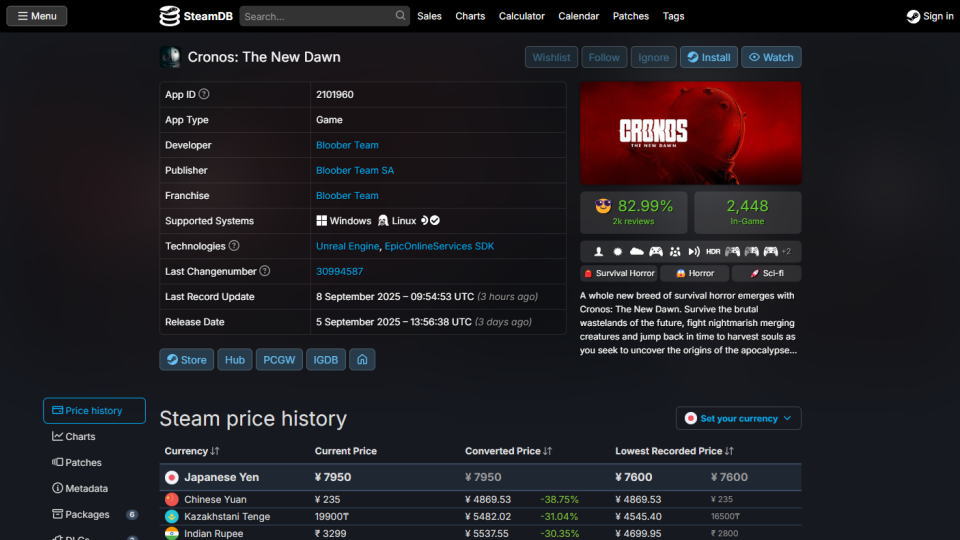Select the Charts sidebar tab

click(x=94, y=437)
